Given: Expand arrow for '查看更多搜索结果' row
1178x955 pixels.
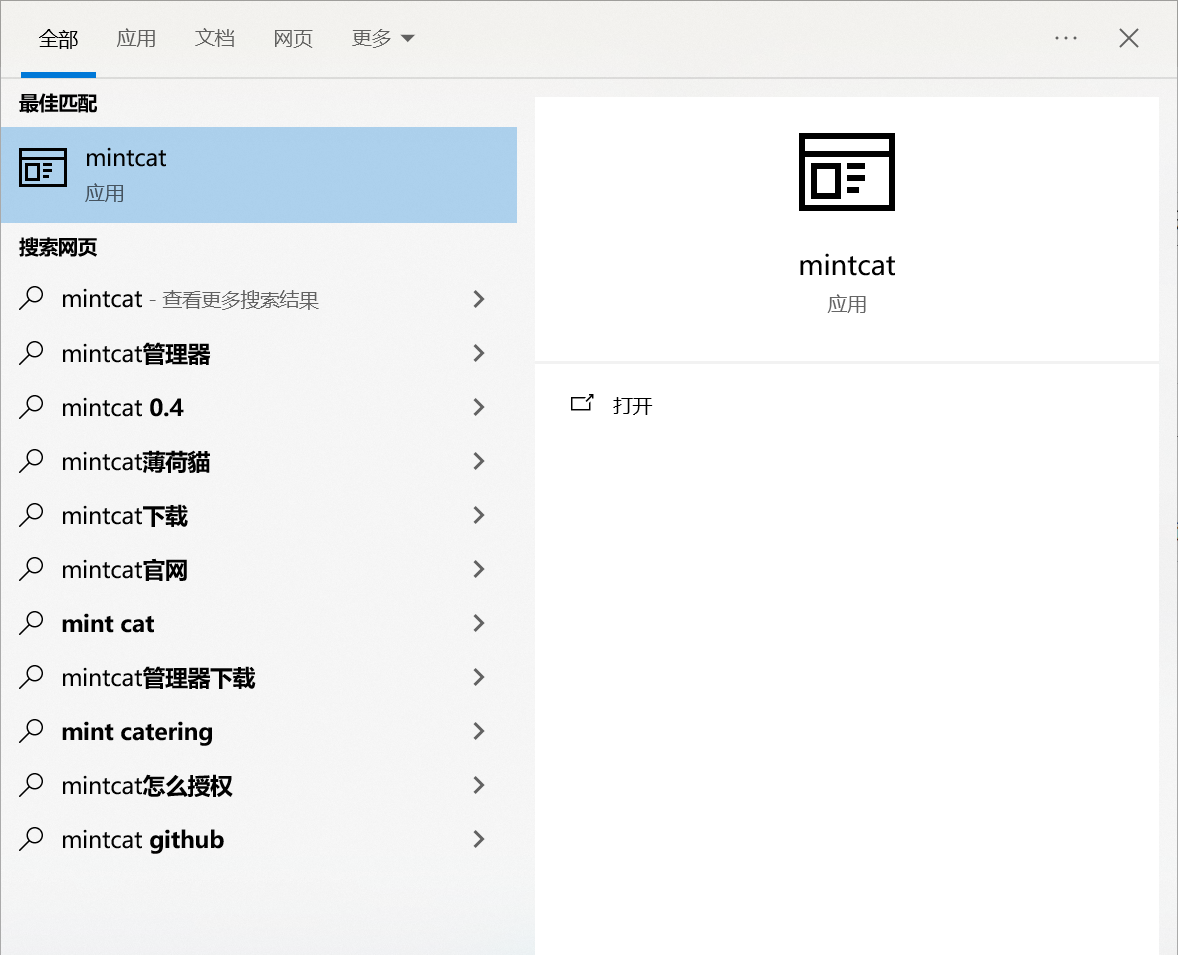Looking at the screenshot, I should coord(479,299).
